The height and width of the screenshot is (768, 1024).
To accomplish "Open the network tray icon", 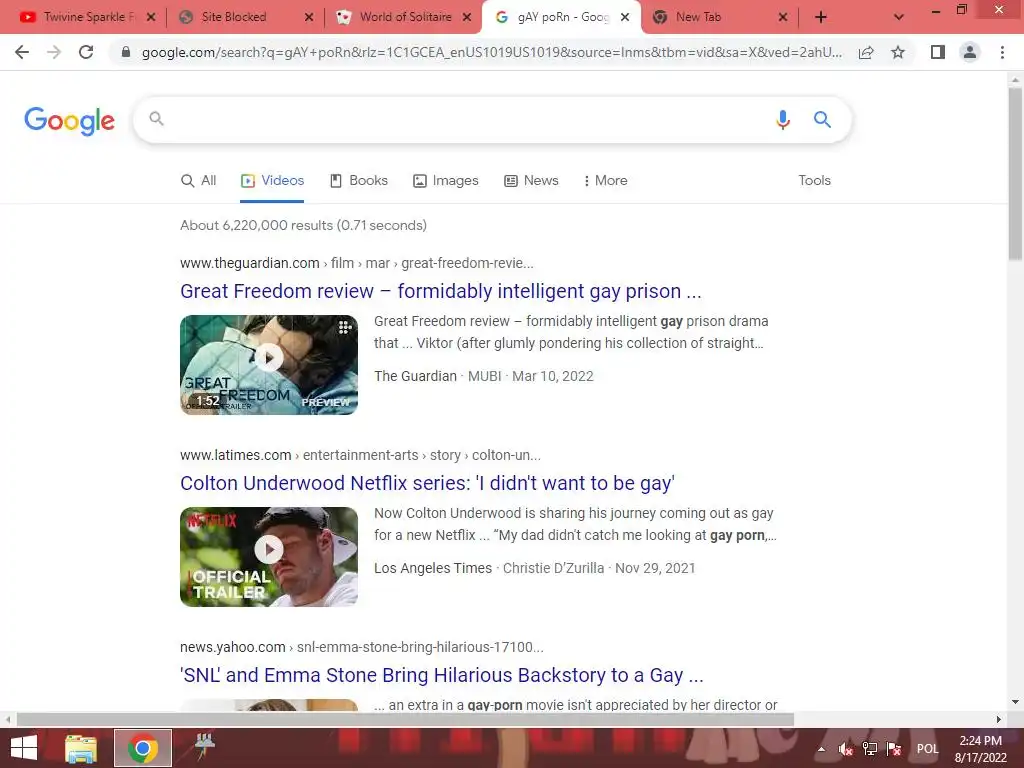I will point(870,749).
